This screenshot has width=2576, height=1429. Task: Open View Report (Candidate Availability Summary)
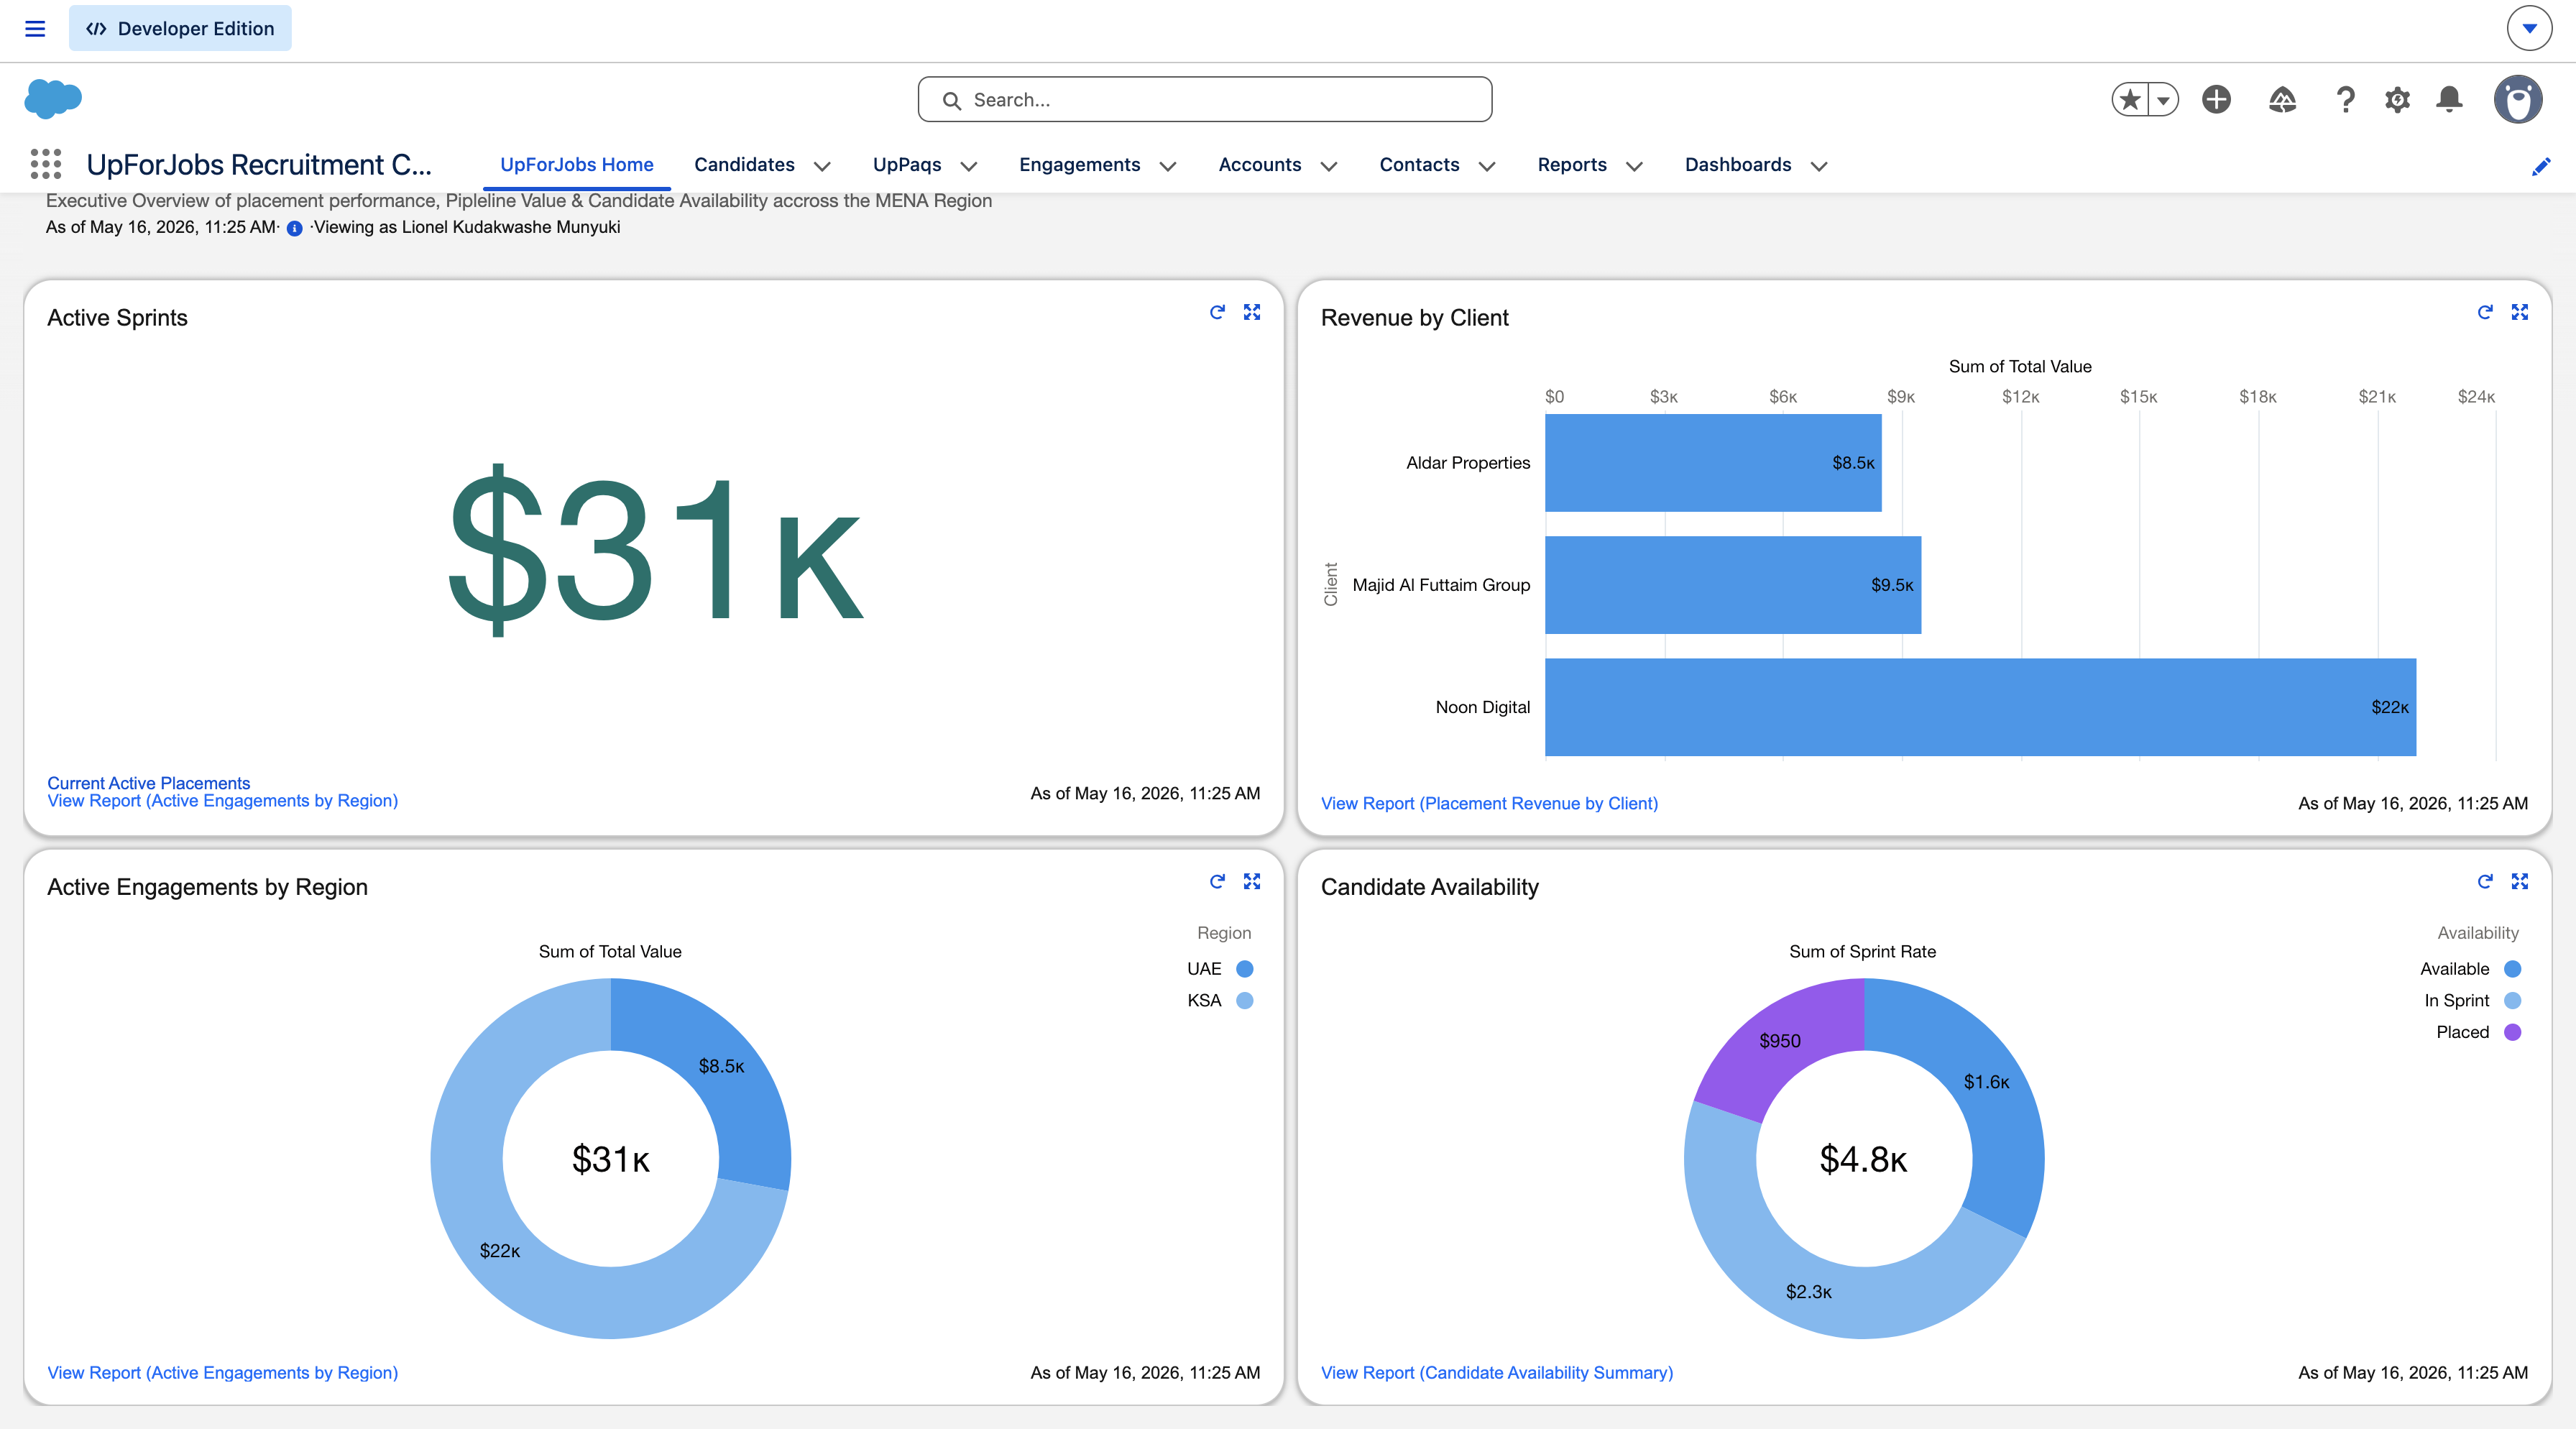point(1496,1373)
